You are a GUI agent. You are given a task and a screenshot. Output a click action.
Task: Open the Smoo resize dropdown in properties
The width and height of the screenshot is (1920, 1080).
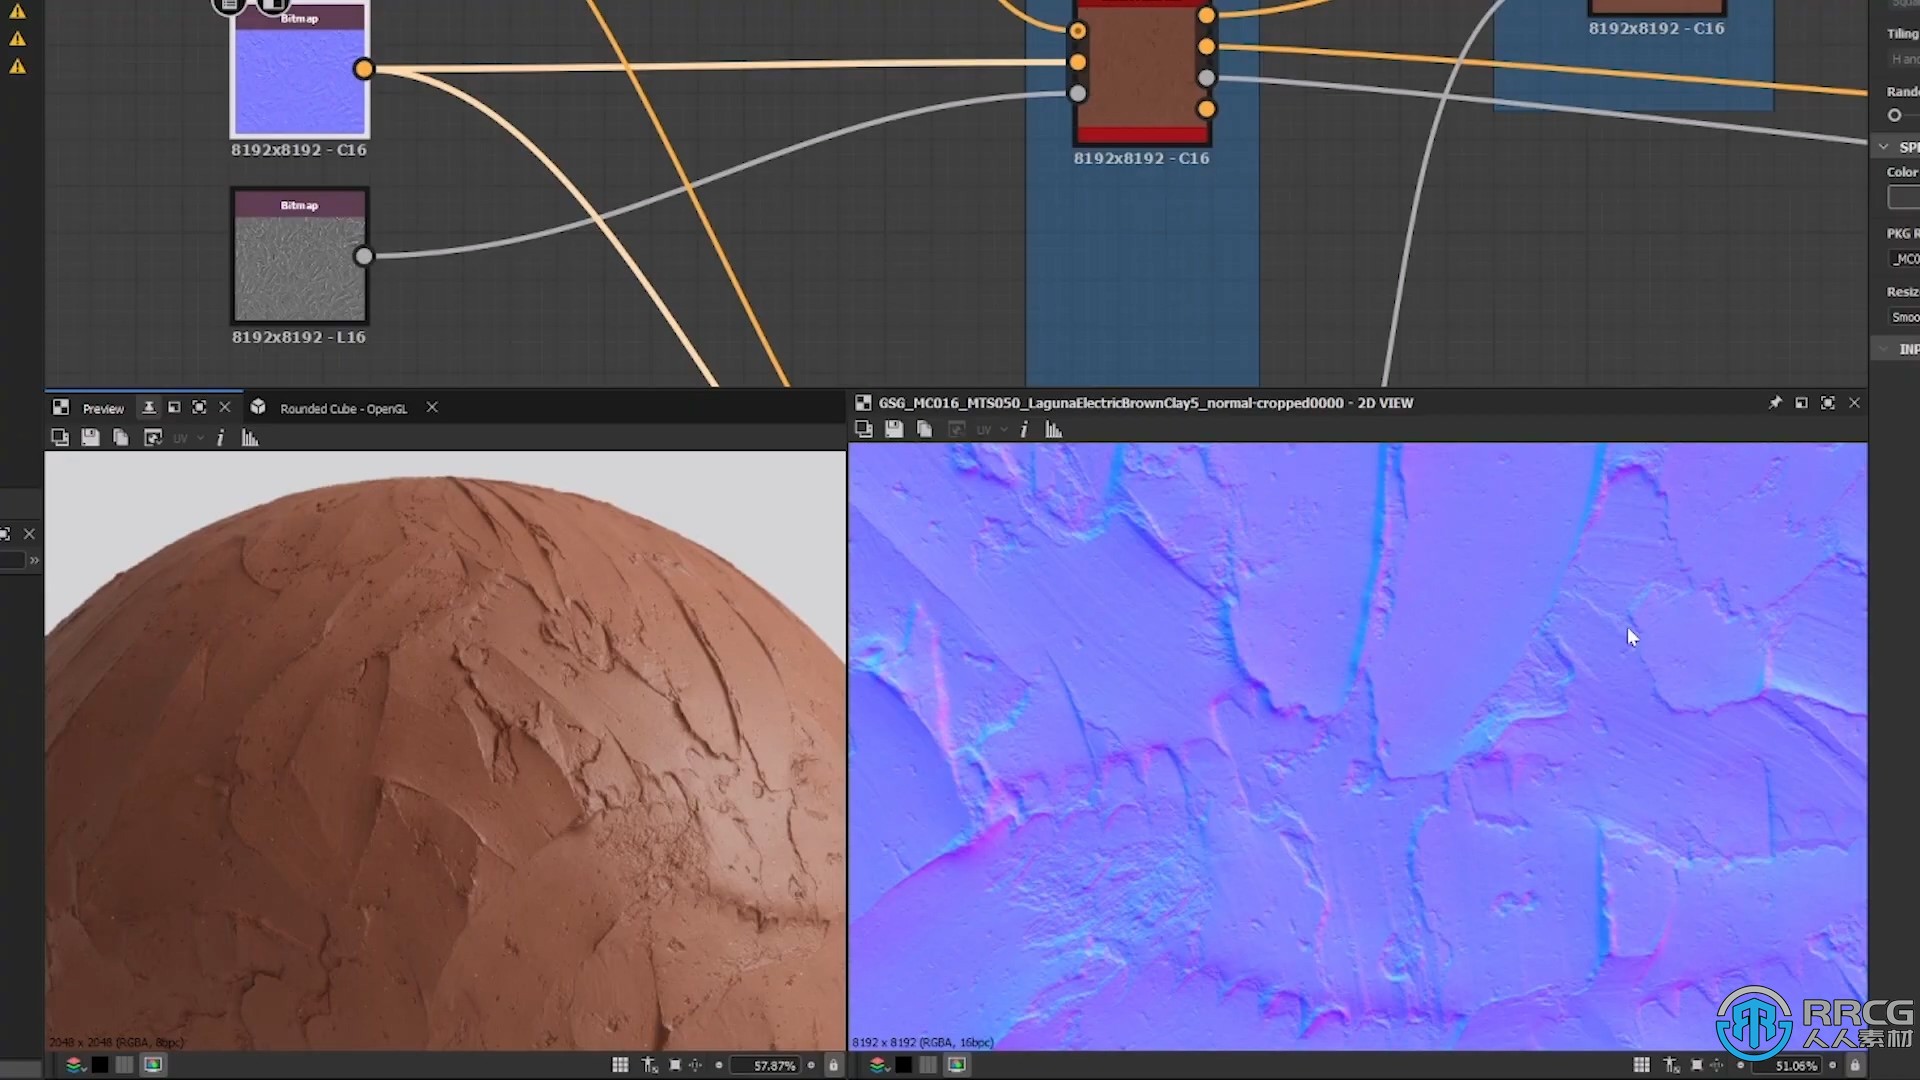(1904, 317)
